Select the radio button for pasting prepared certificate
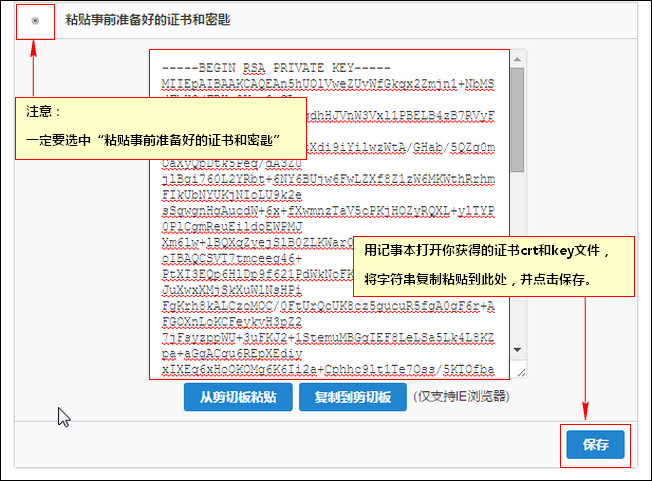652x481 pixels. (35, 21)
